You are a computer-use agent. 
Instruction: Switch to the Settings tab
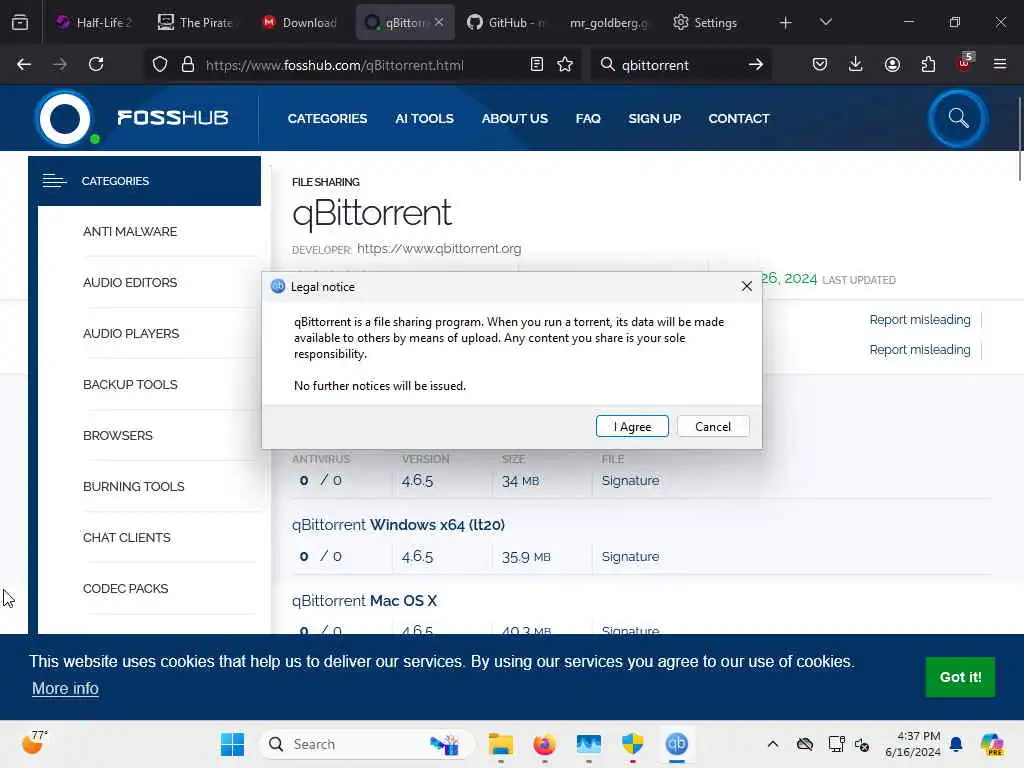pyautogui.click(x=706, y=23)
